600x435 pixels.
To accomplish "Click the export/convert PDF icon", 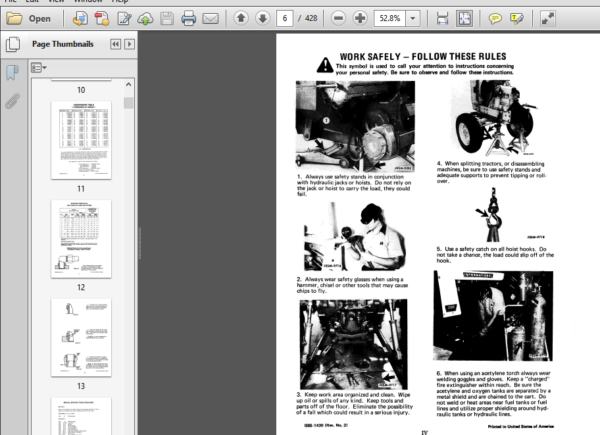I will pos(80,18).
